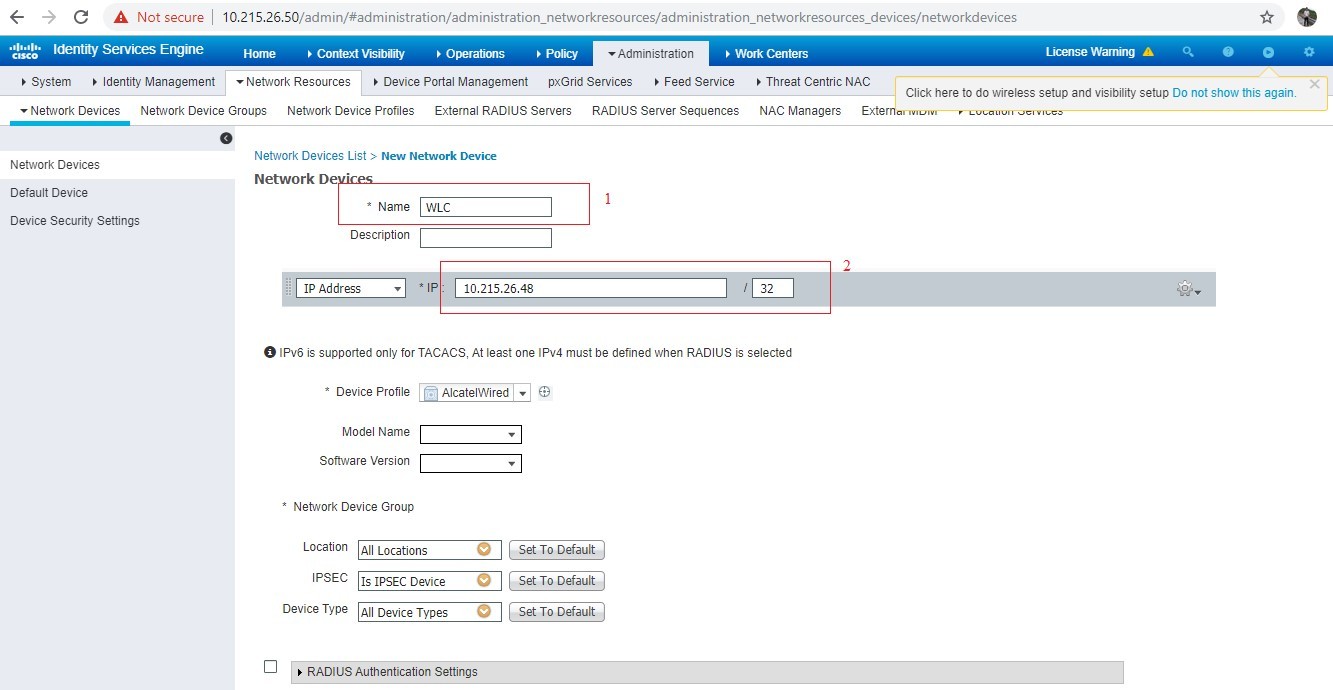Switch to RADIUS Server Sequences tab
Image resolution: width=1333 pixels, height=690 pixels.
(x=665, y=111)
